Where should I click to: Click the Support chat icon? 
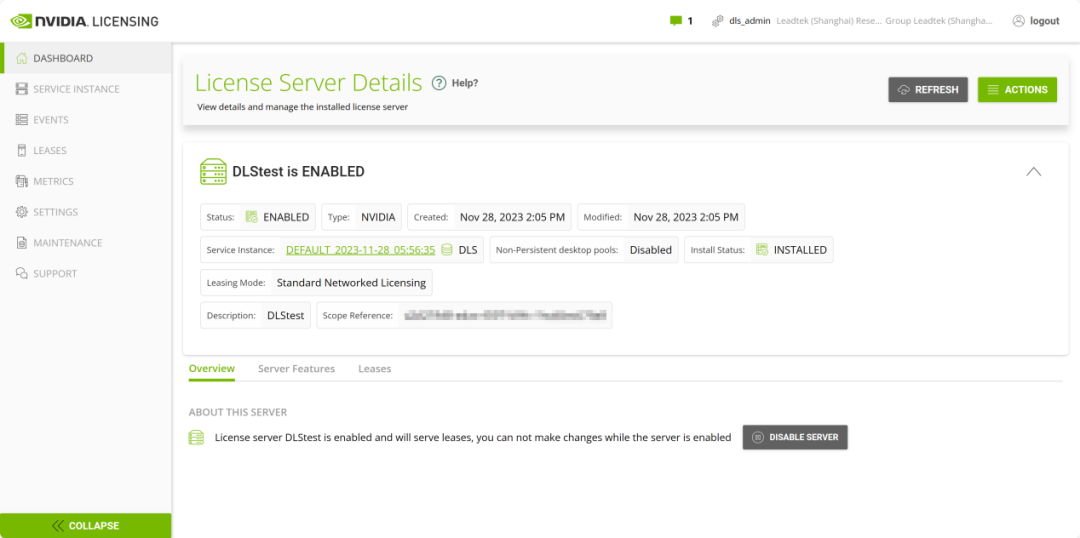coord(21,273)
